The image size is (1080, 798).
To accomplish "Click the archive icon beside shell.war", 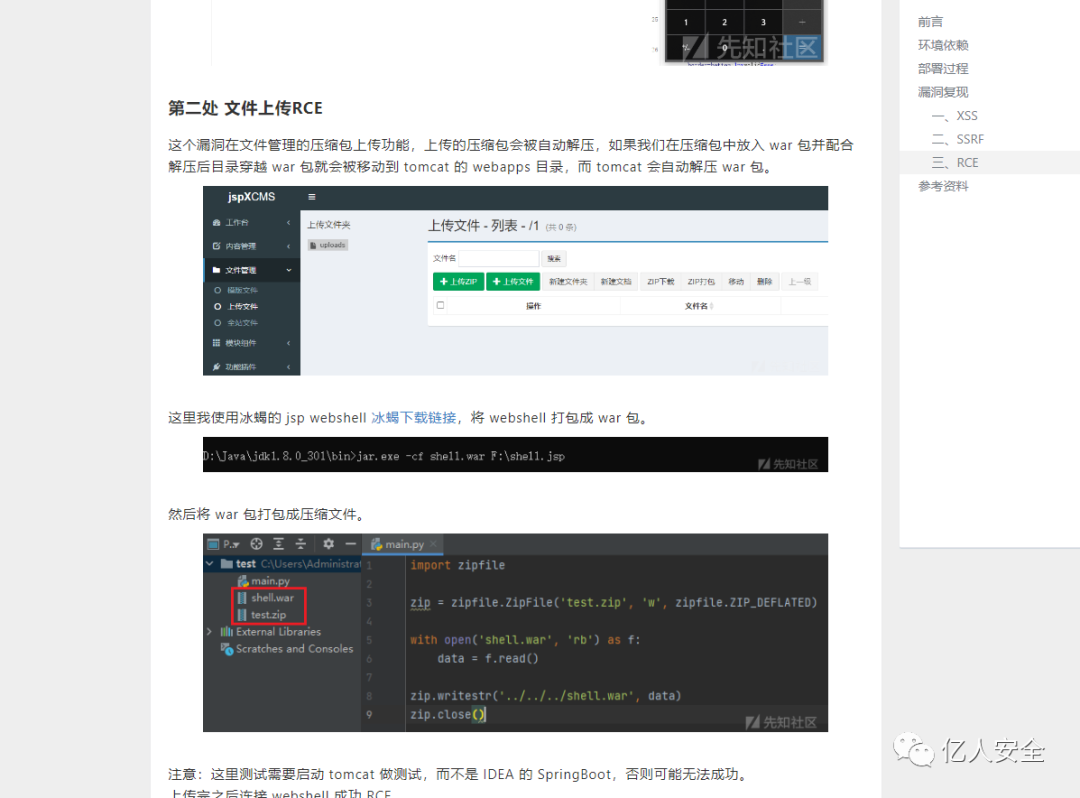I will point(242,598).
